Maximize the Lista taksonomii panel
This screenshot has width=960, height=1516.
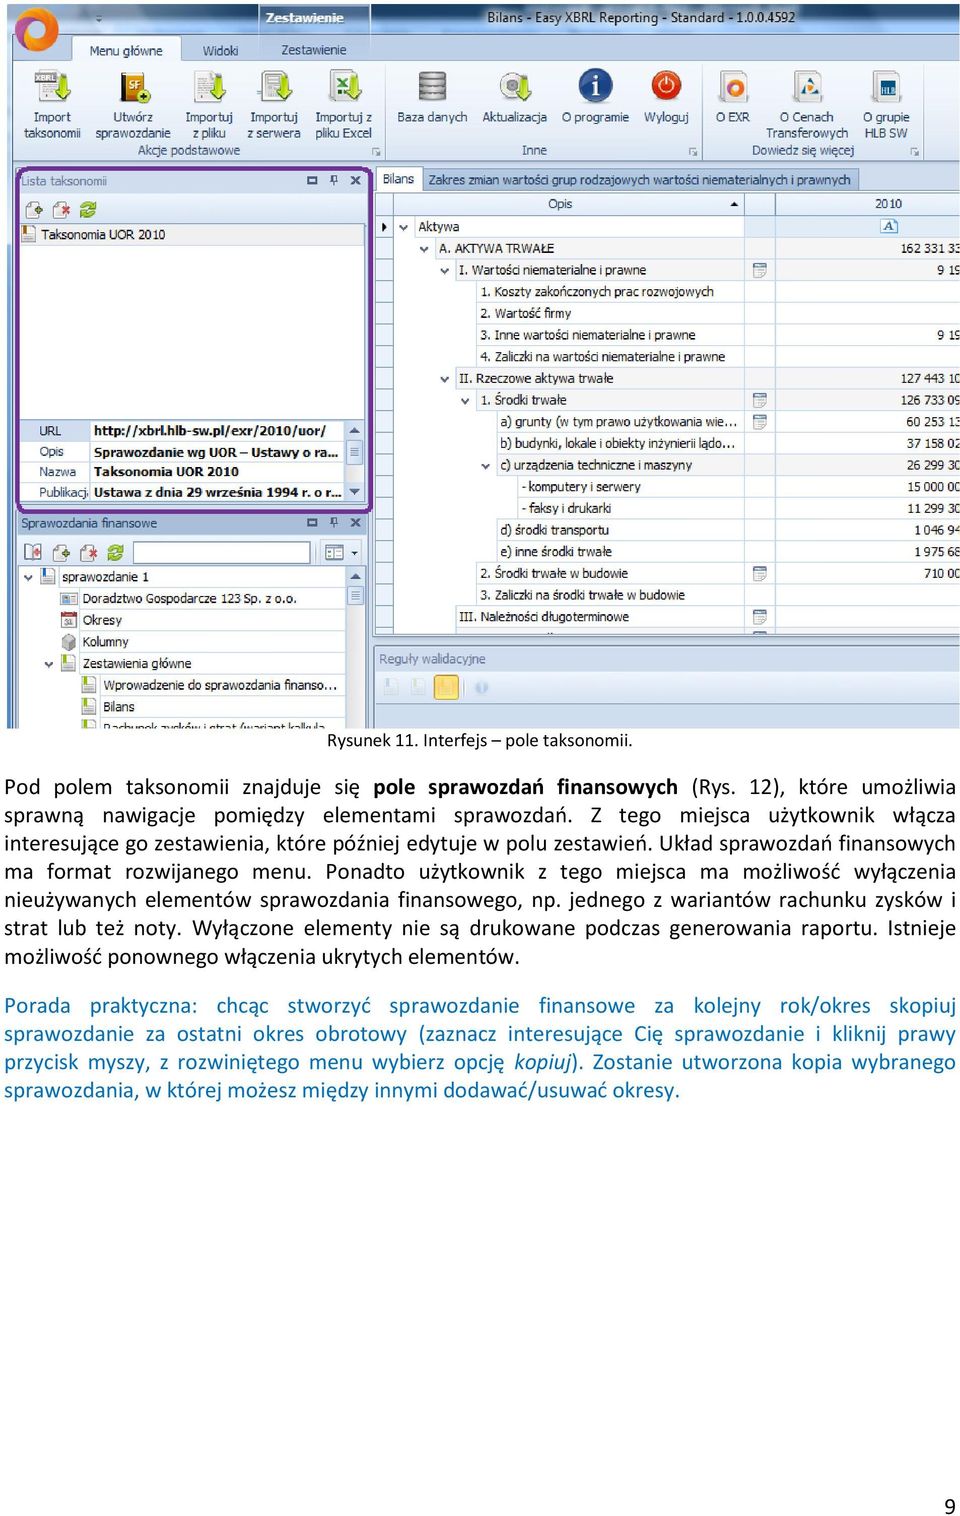click(312, 181)
